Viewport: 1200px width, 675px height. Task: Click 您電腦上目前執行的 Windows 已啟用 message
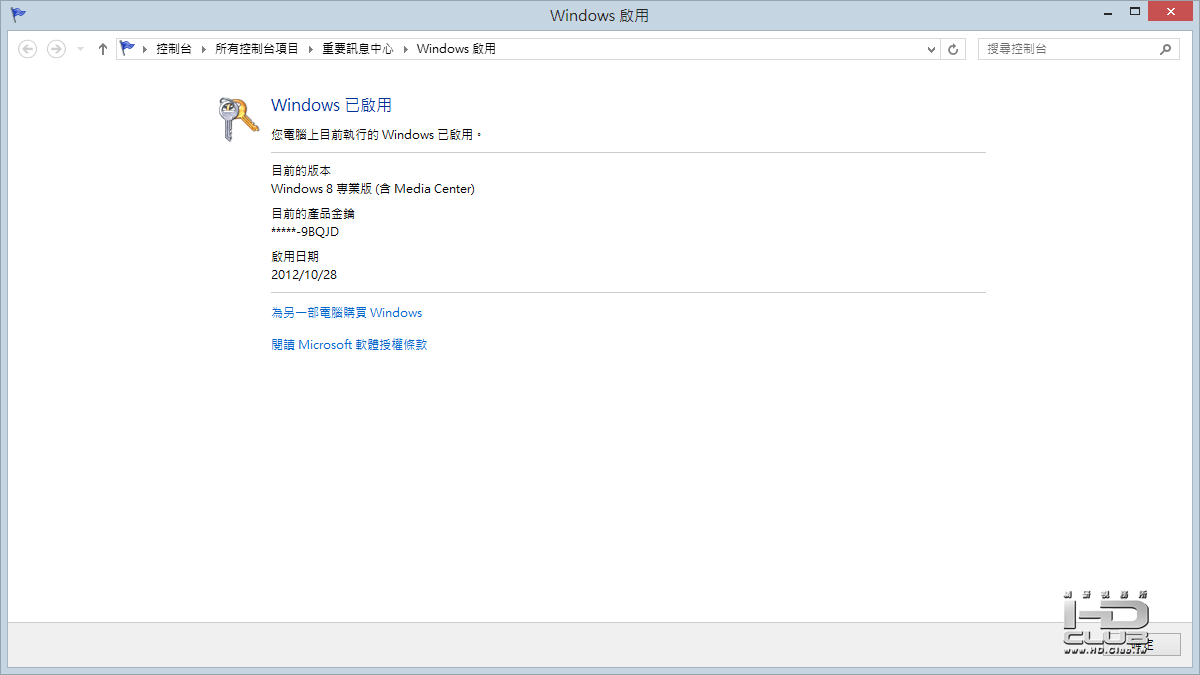[377, 134]
